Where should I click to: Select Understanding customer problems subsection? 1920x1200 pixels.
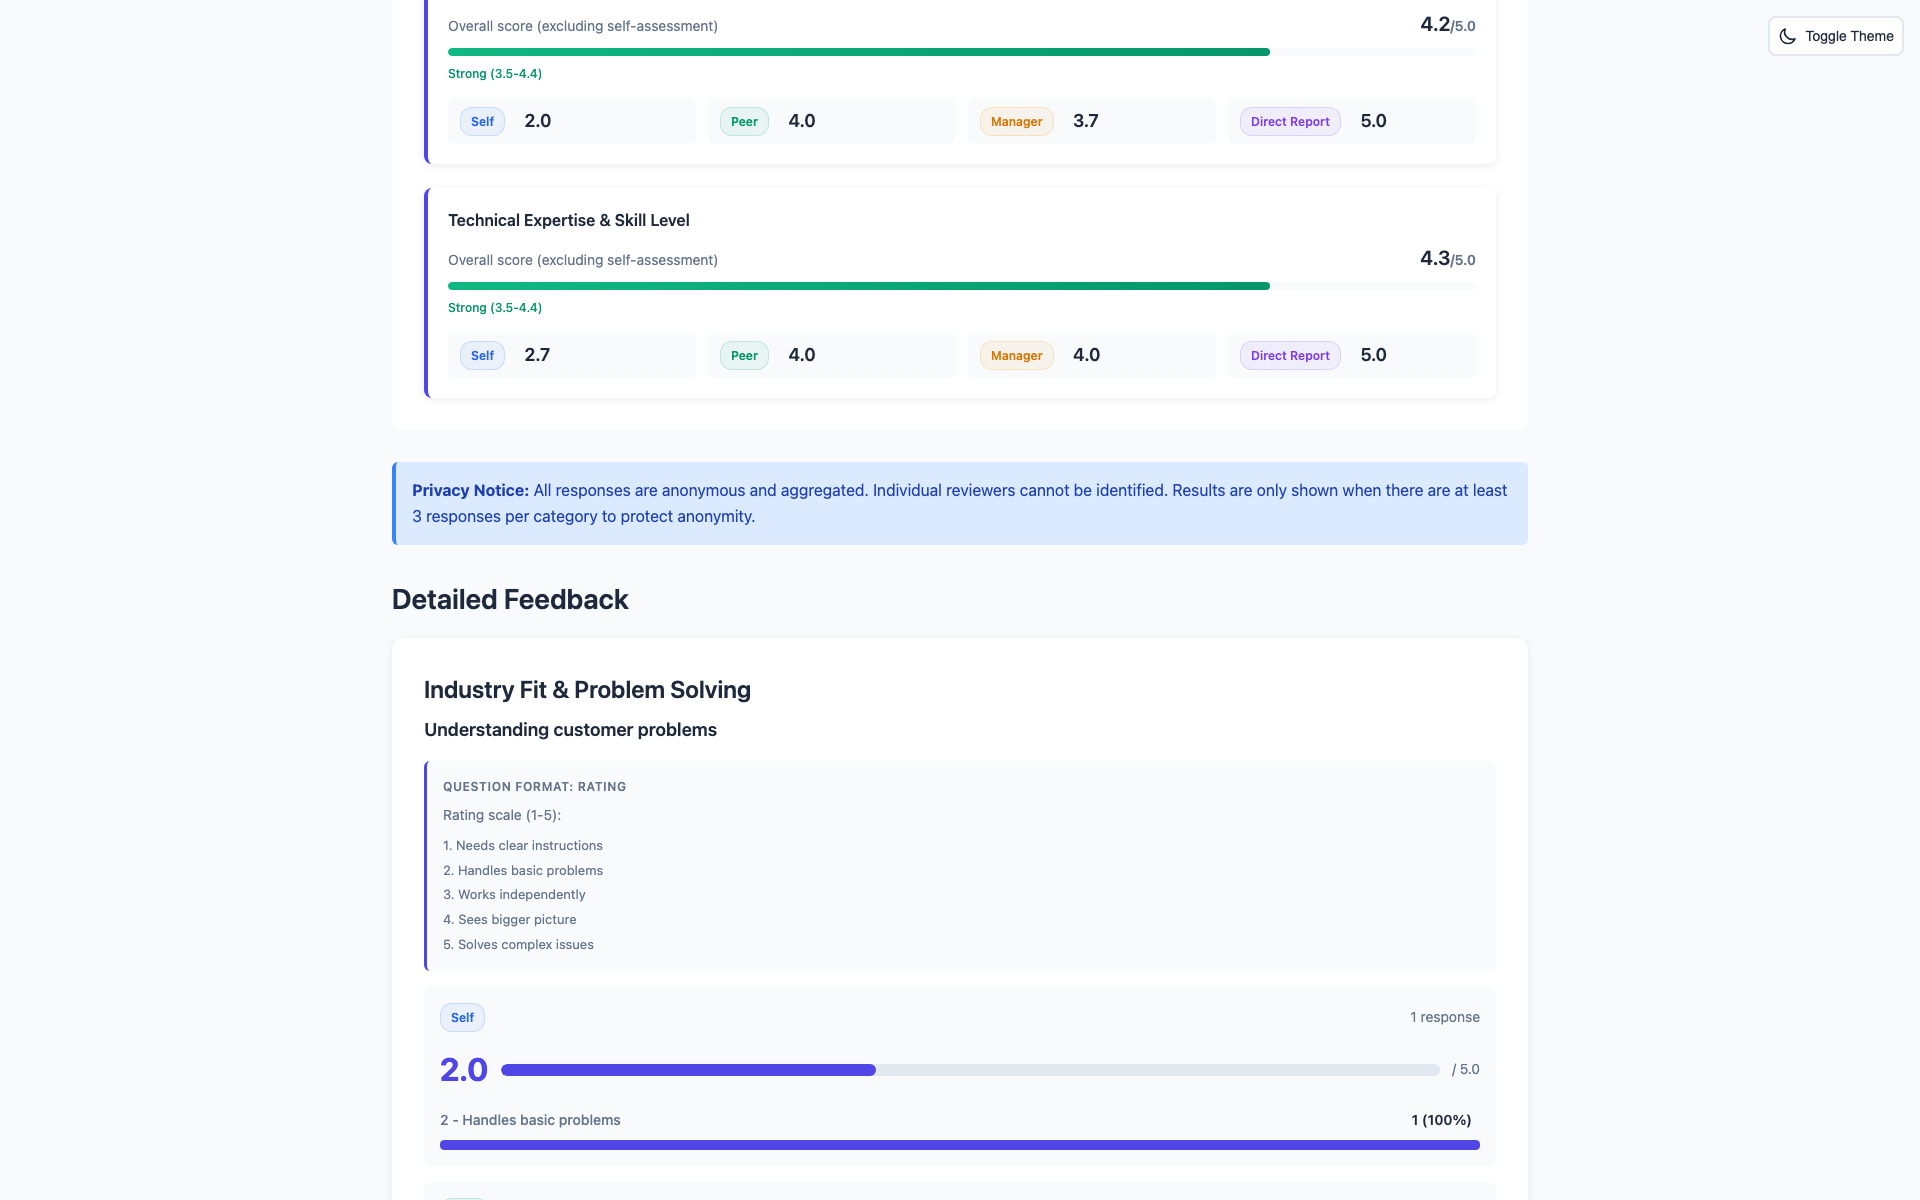[570, 729]
